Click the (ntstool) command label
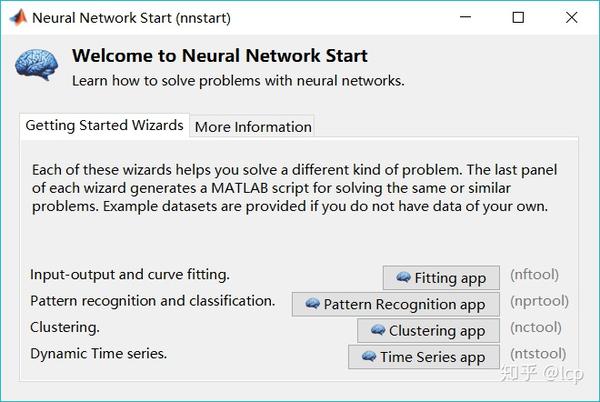Screen dimensions: 600x402 538,354
